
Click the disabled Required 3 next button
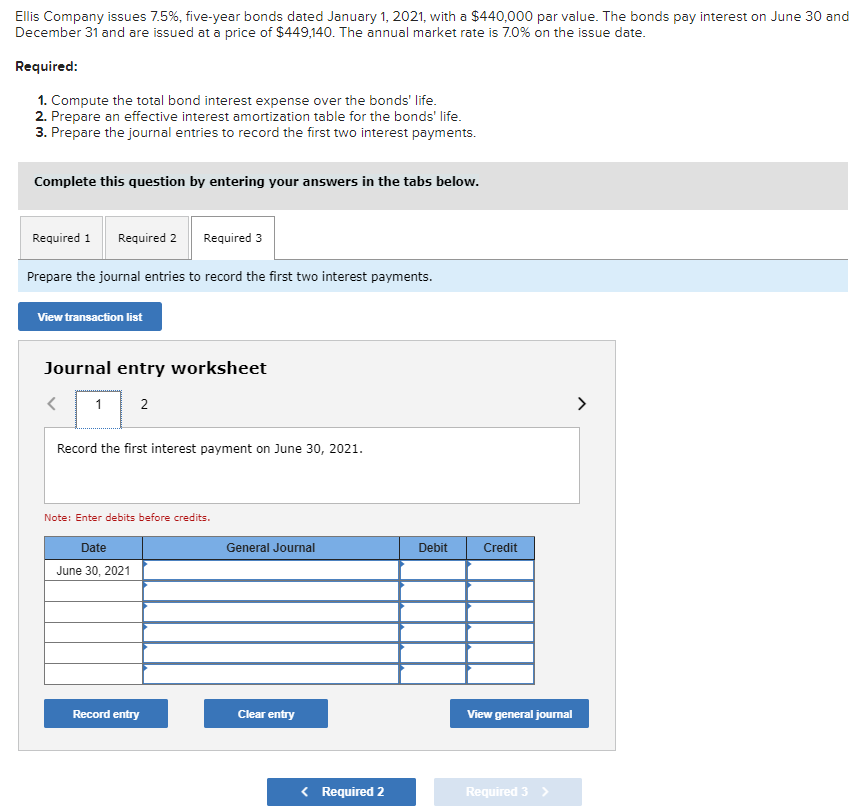click(x=507, y=792)
